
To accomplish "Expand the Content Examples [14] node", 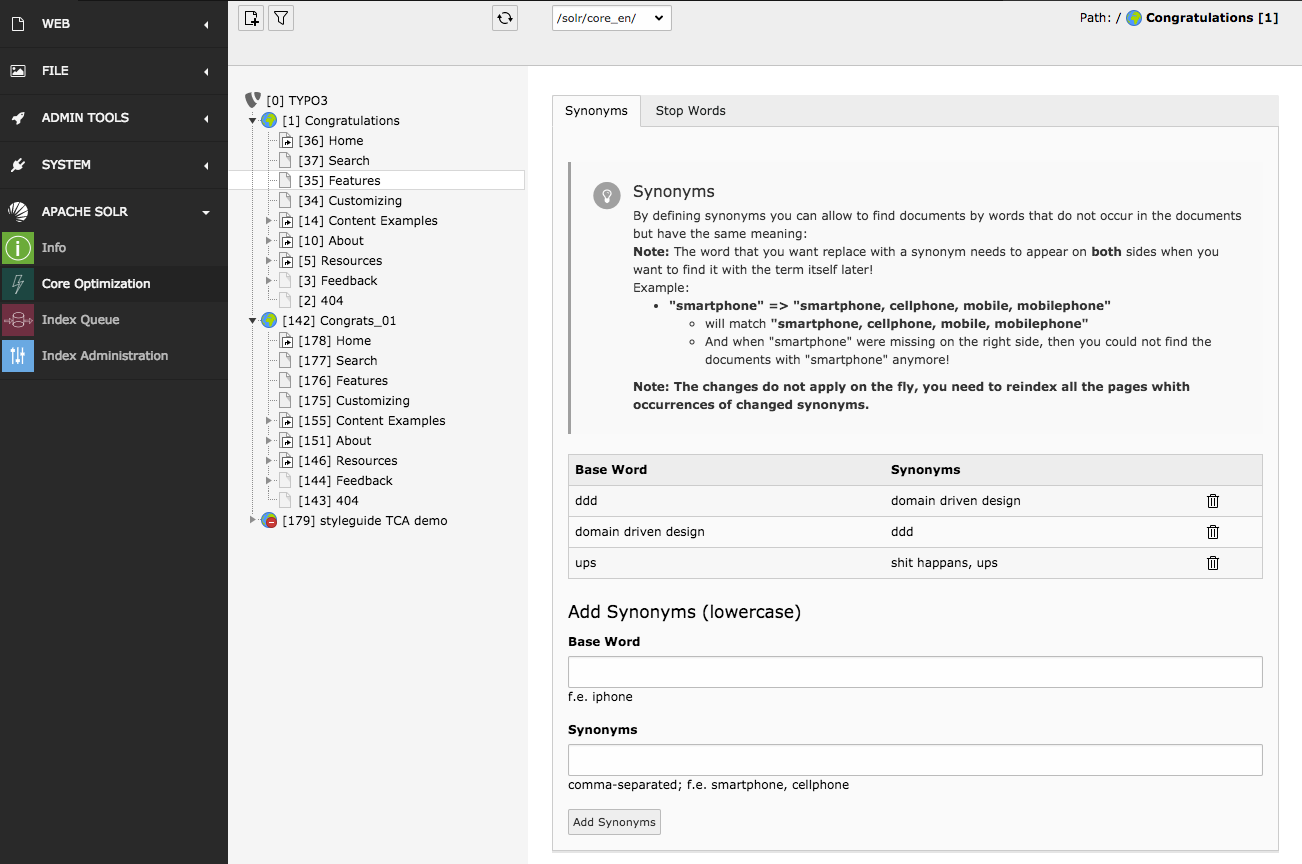I will pos(269,221).
